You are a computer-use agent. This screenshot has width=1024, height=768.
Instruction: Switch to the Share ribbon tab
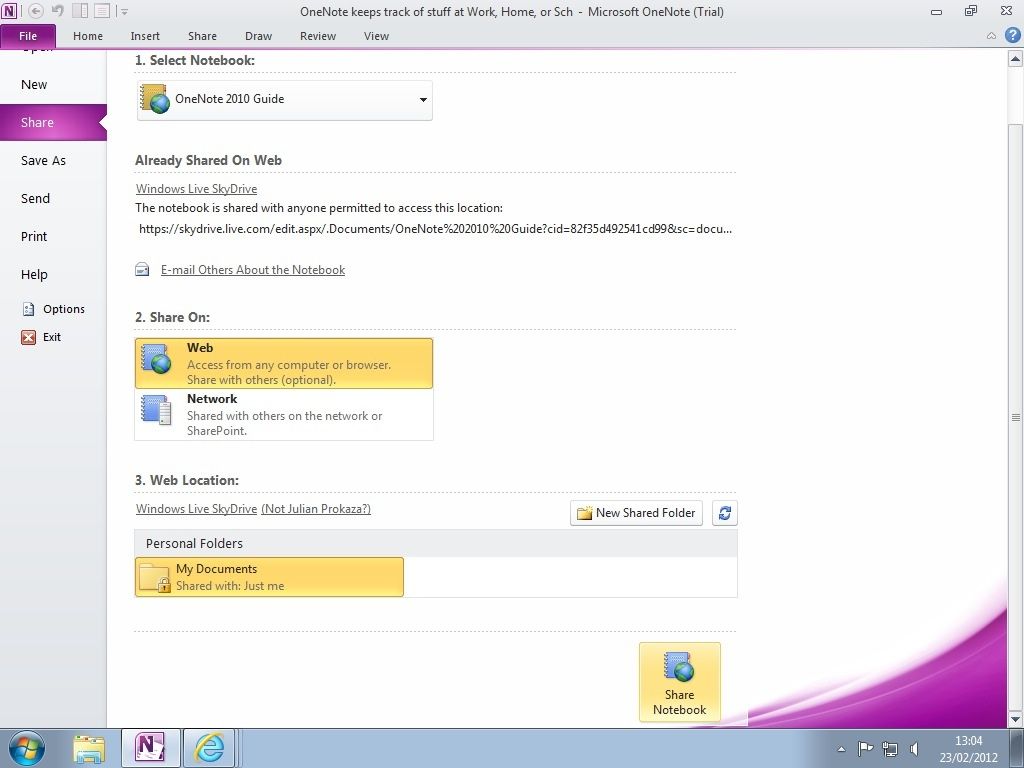tap(202, 36)
